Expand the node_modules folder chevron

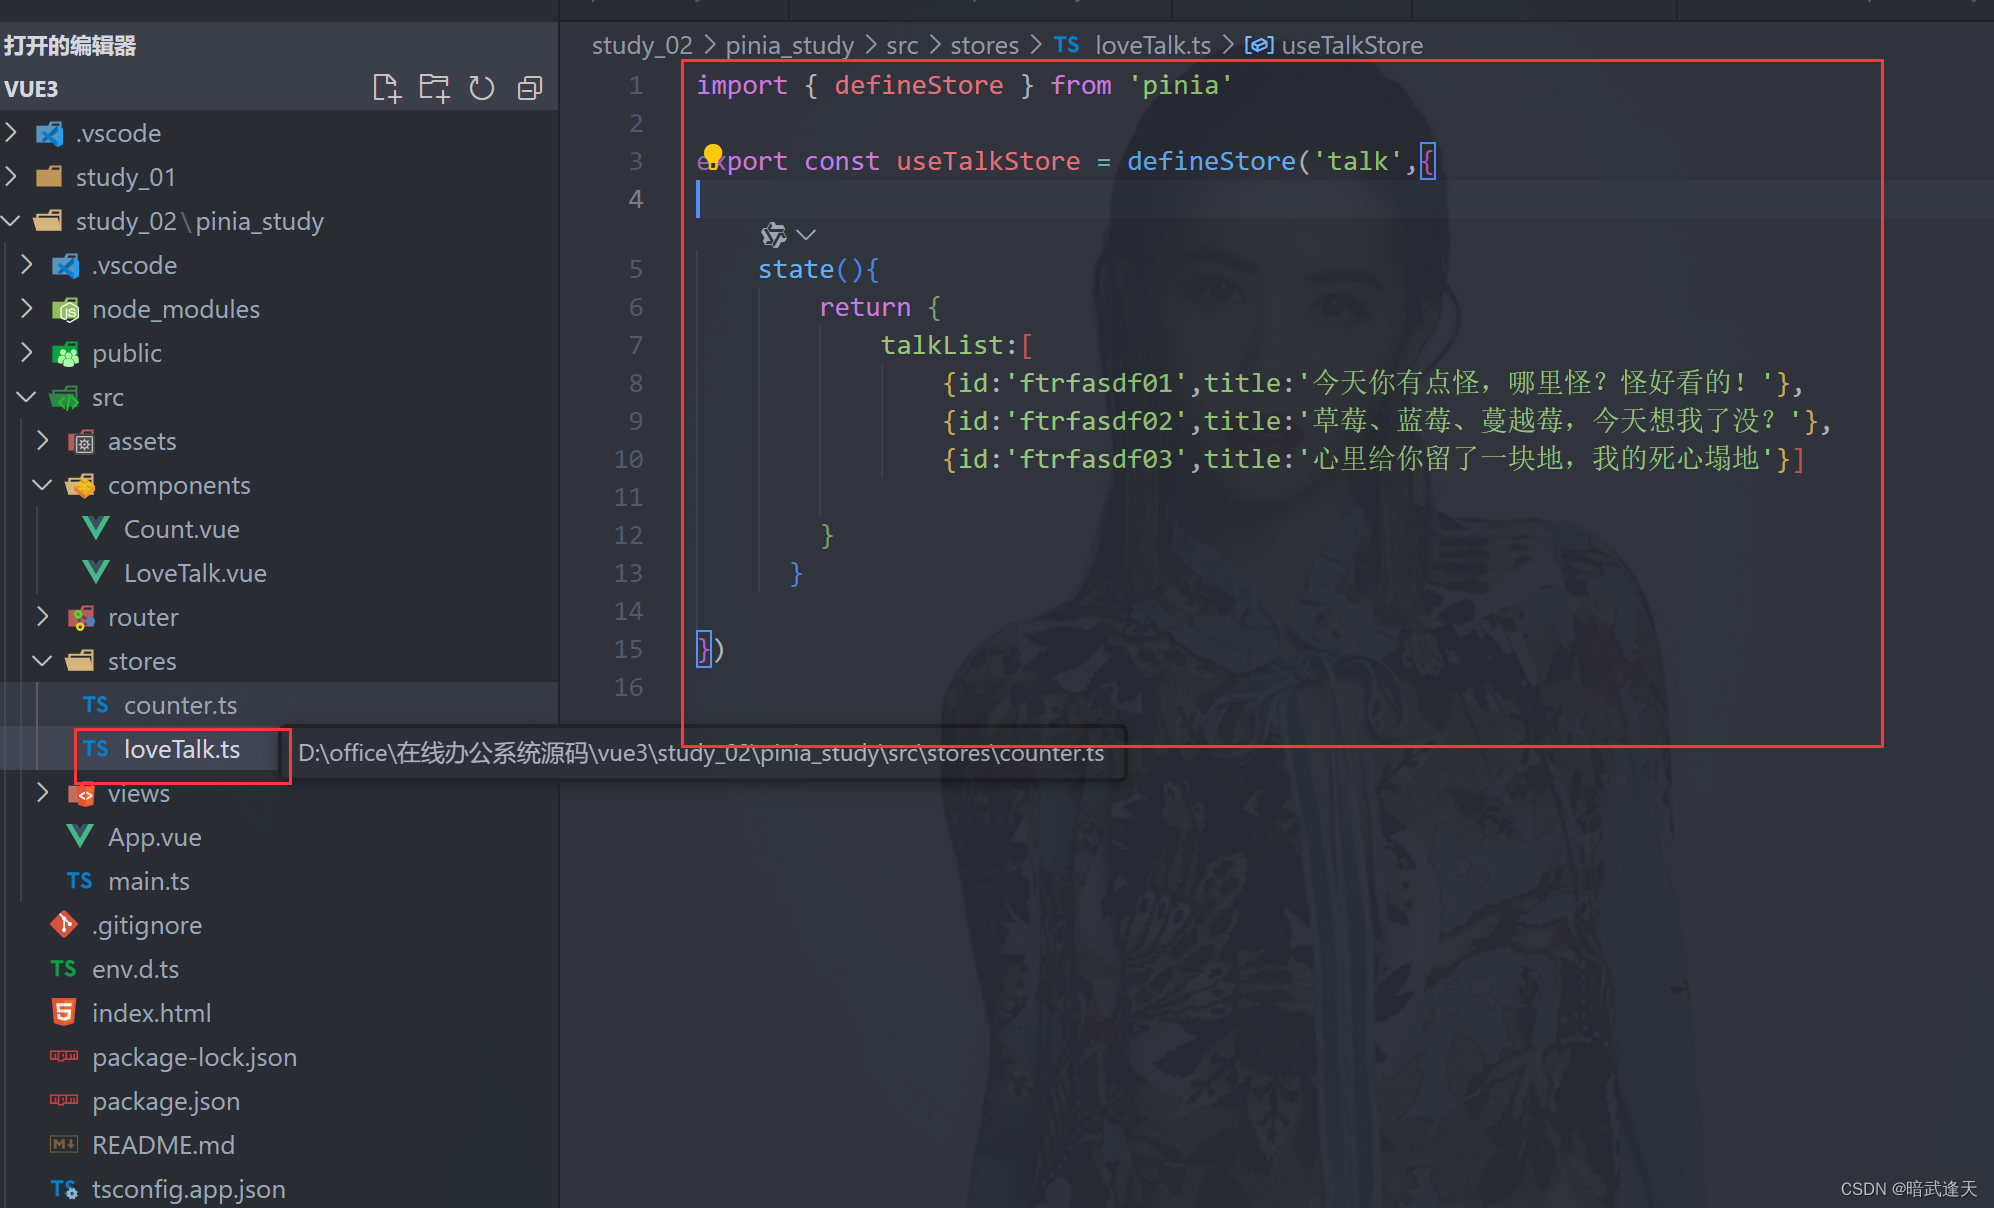[27, 308]
